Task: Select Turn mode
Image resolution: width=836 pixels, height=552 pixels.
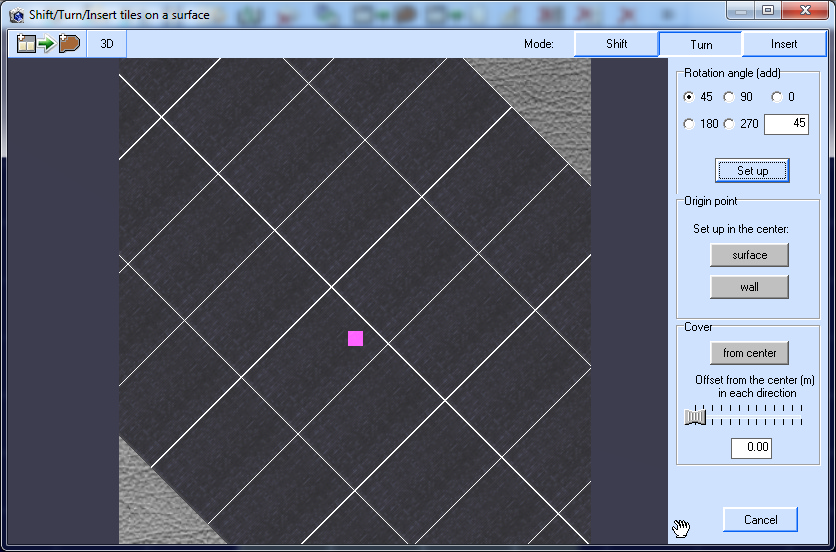Action: [701, 44]
